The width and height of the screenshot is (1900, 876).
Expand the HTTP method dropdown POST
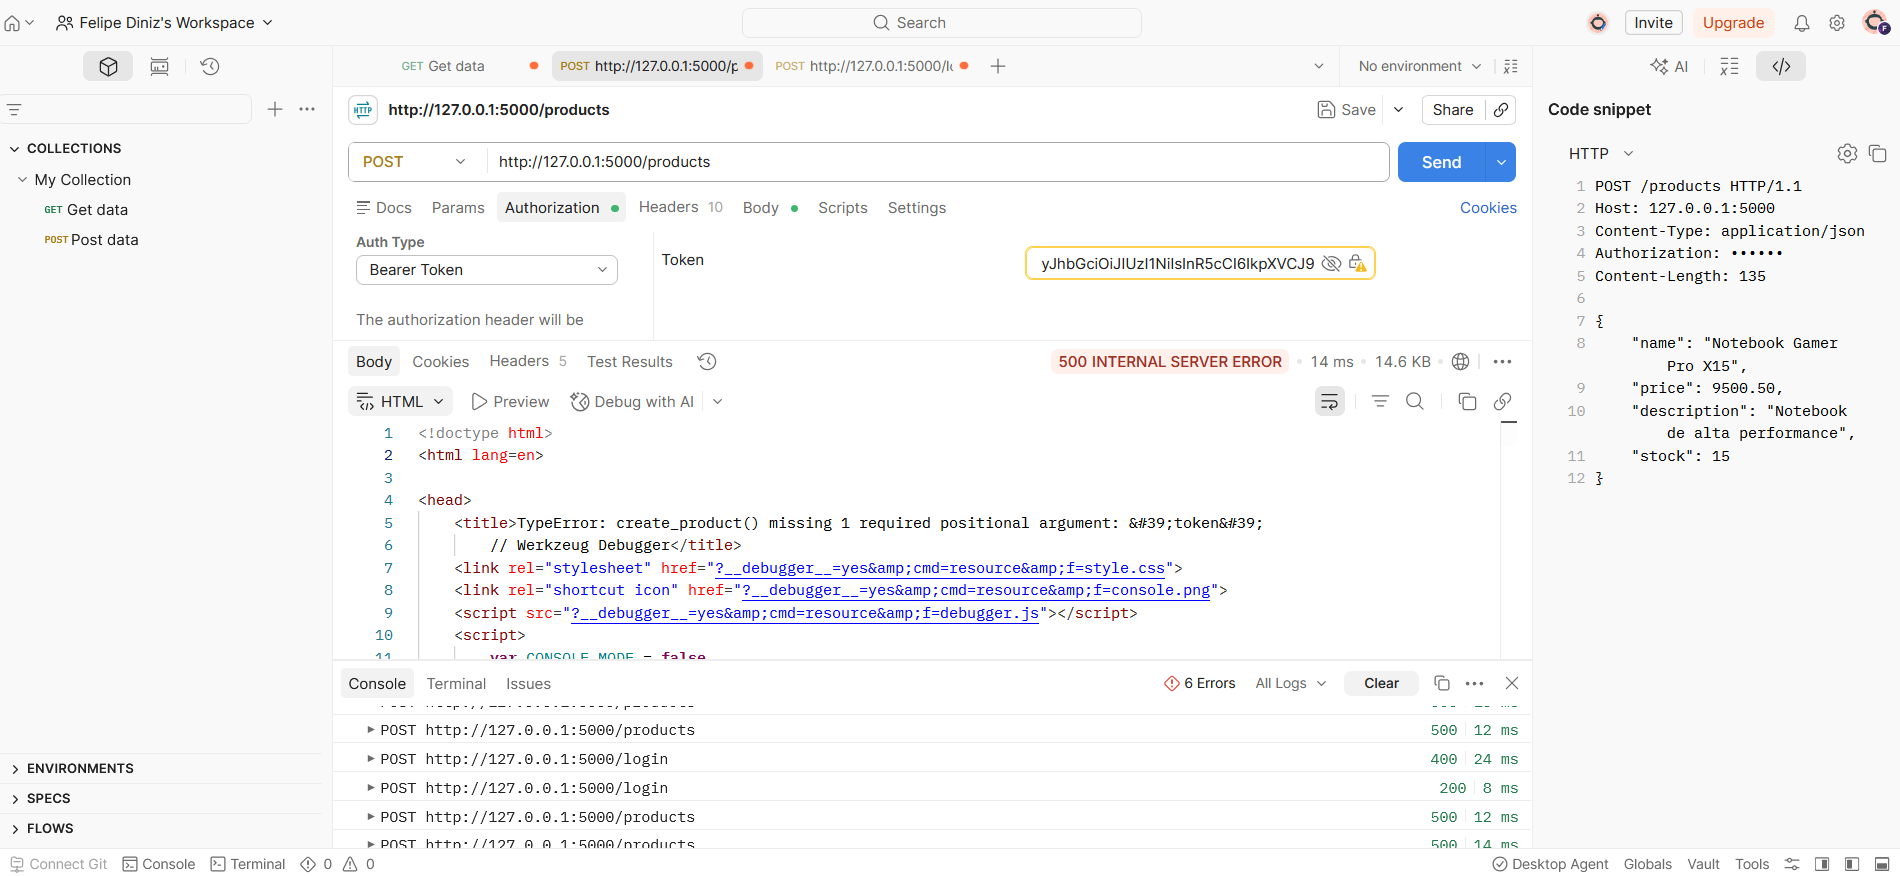tap(417, 162)
